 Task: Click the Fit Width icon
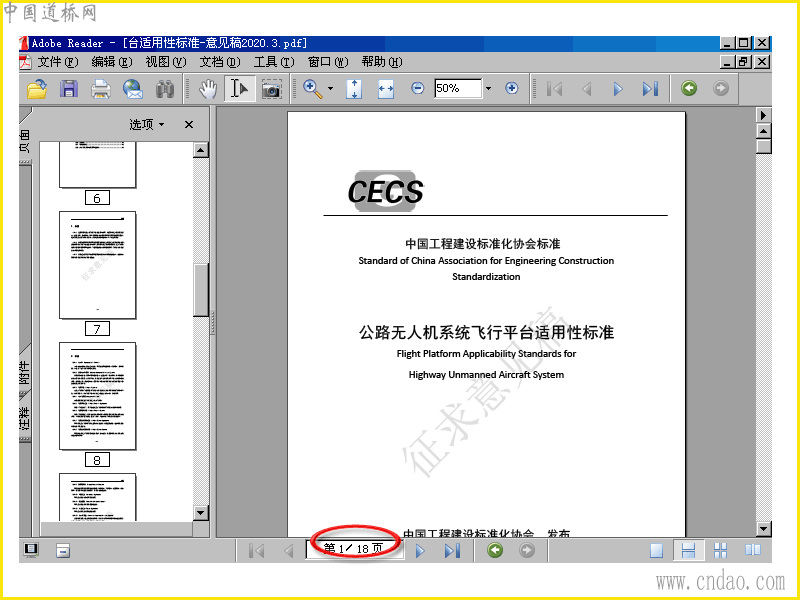pyautogui.click(x=386, y=89)
